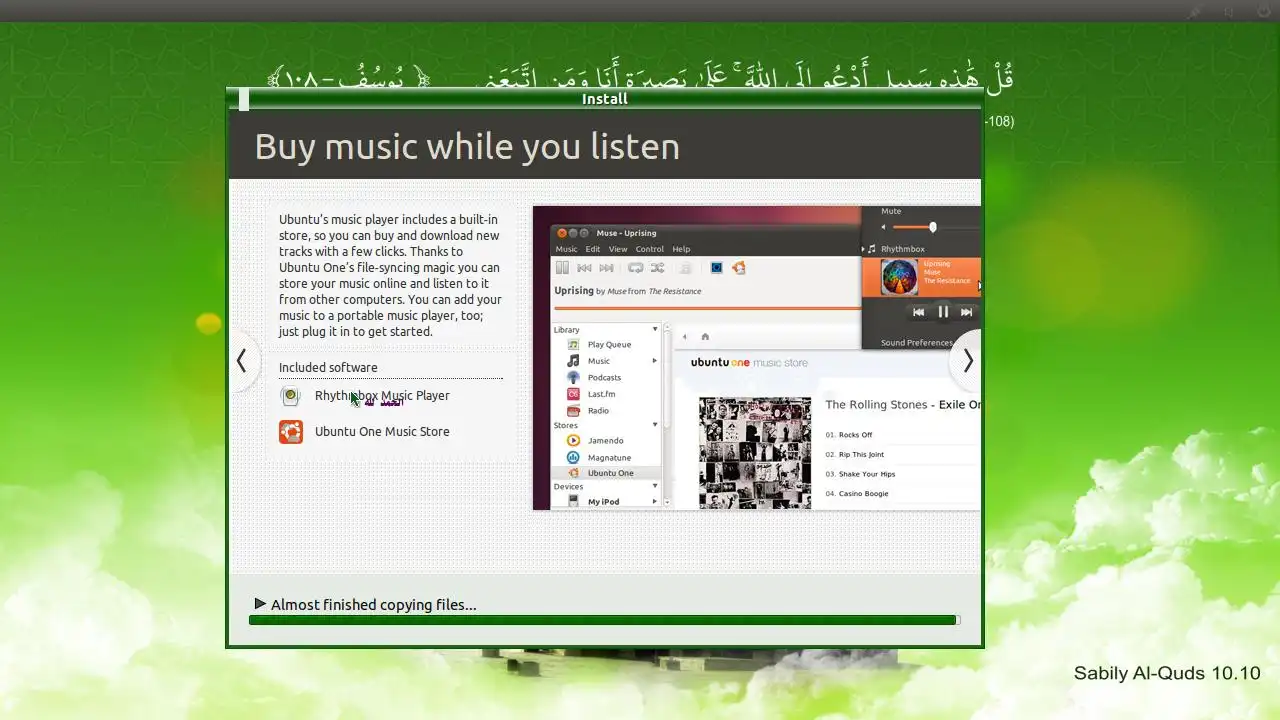
Task: Collapse the Stores section in sidebar
Action: (x=655, y=425)
